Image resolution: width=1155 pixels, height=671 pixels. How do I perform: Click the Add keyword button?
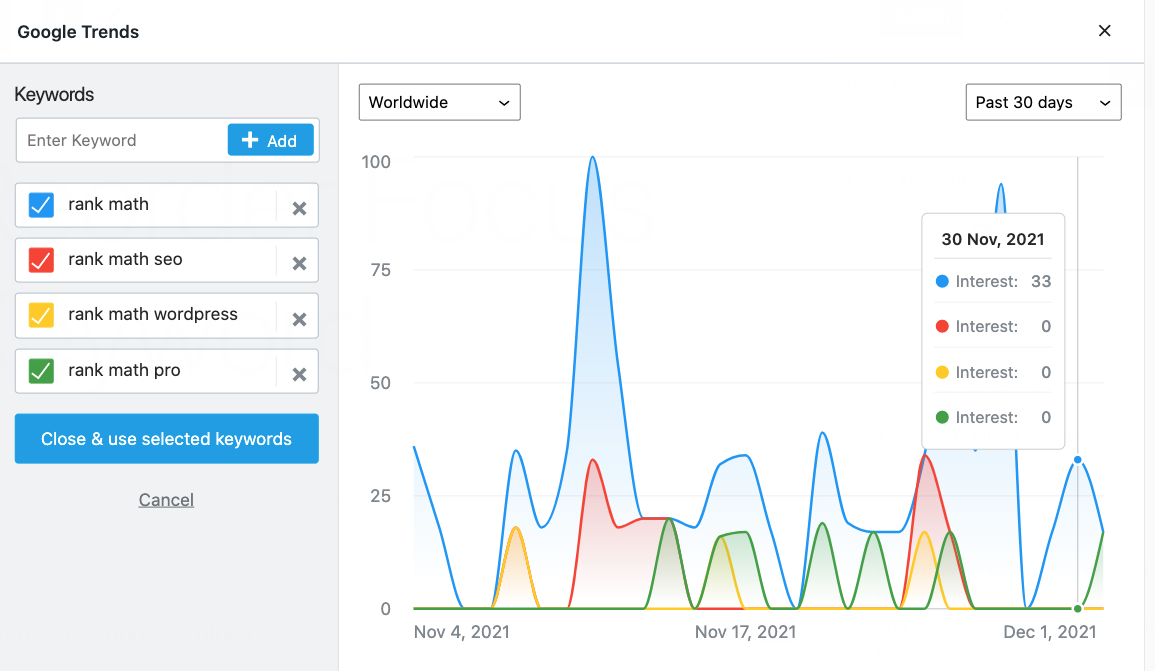point(270,140)
